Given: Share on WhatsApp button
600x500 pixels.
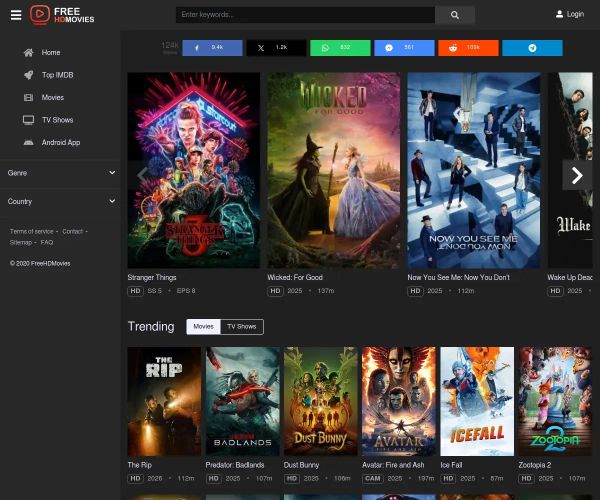Looking at the screenshot, I should [x=340, y=48].
